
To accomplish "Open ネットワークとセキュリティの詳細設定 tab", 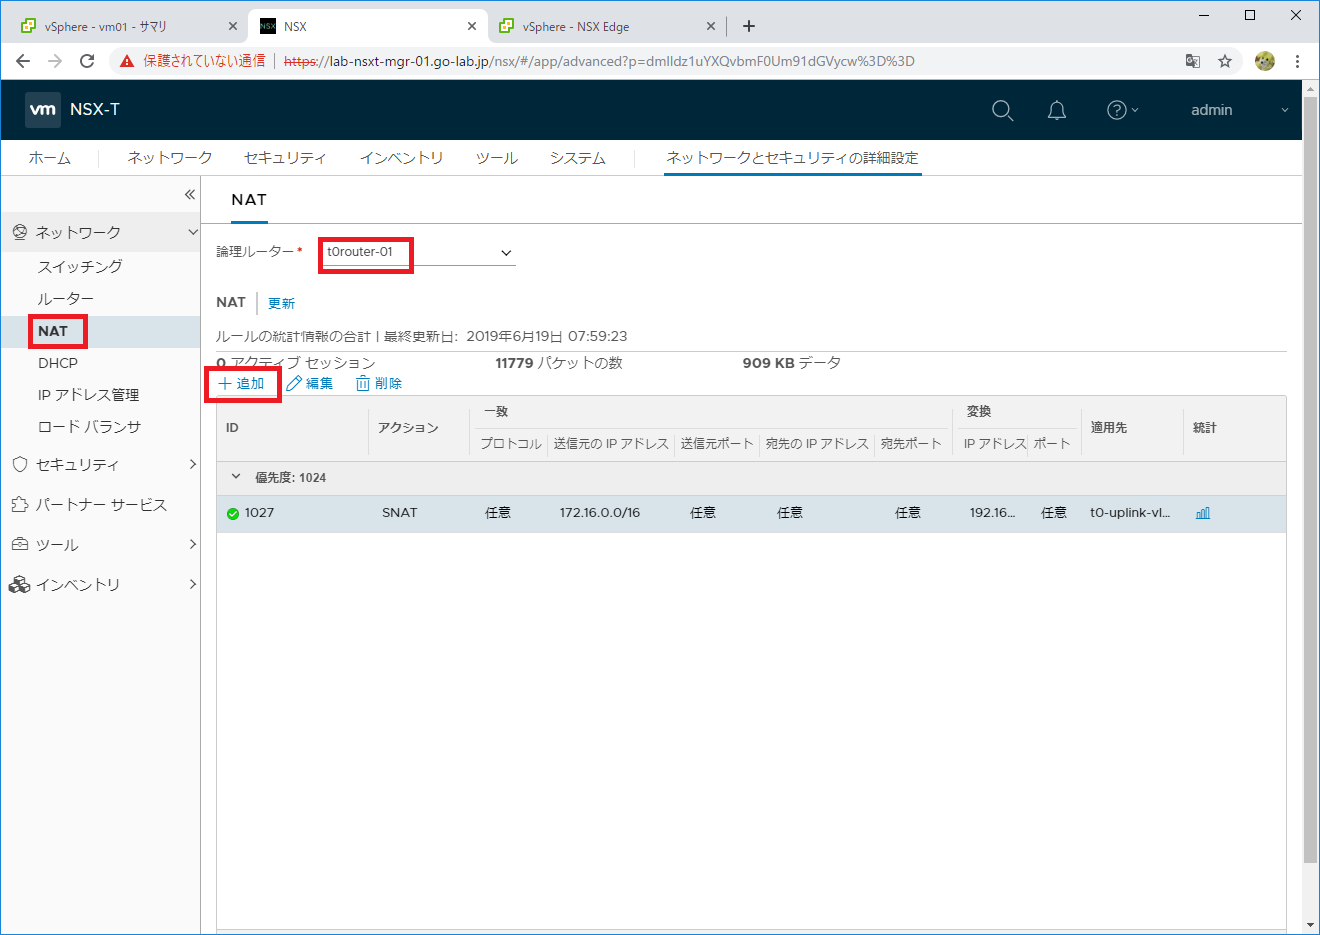I will [792, 158].
